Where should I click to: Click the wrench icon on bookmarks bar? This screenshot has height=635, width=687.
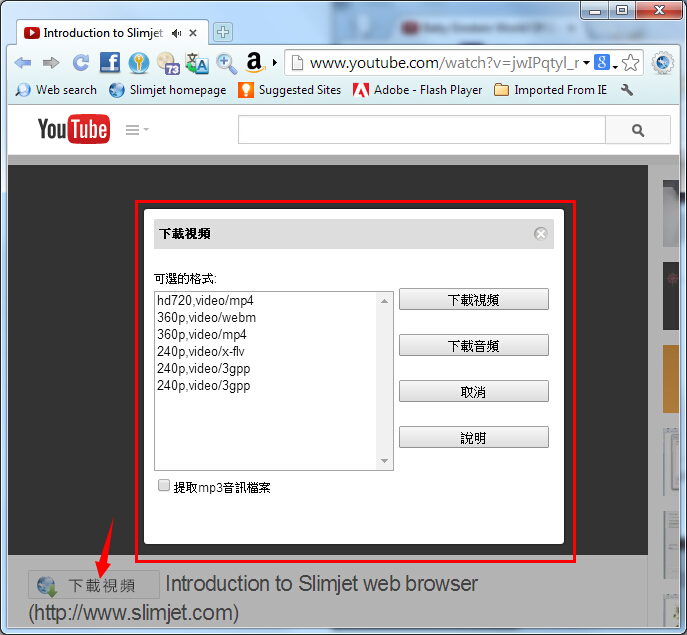point(627,90)
